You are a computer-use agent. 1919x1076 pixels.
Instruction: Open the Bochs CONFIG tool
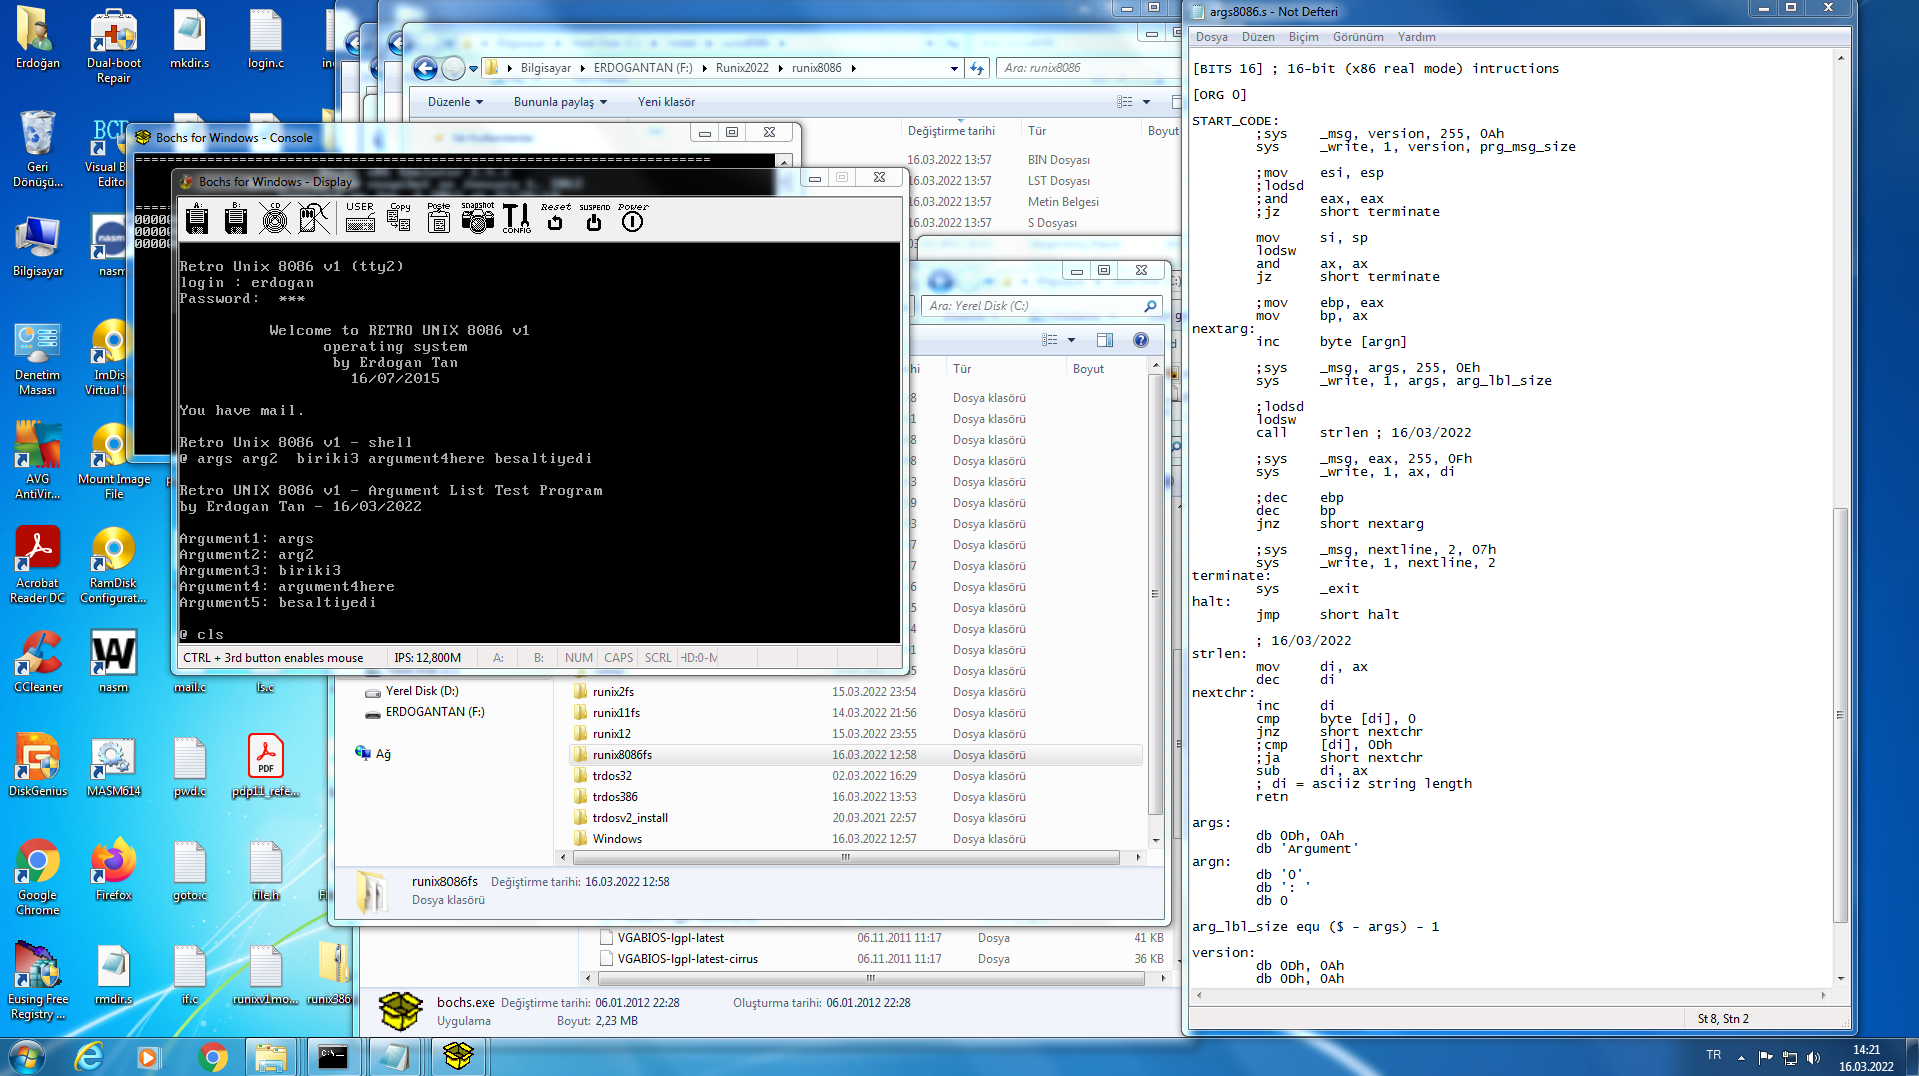tap(516, 218)
